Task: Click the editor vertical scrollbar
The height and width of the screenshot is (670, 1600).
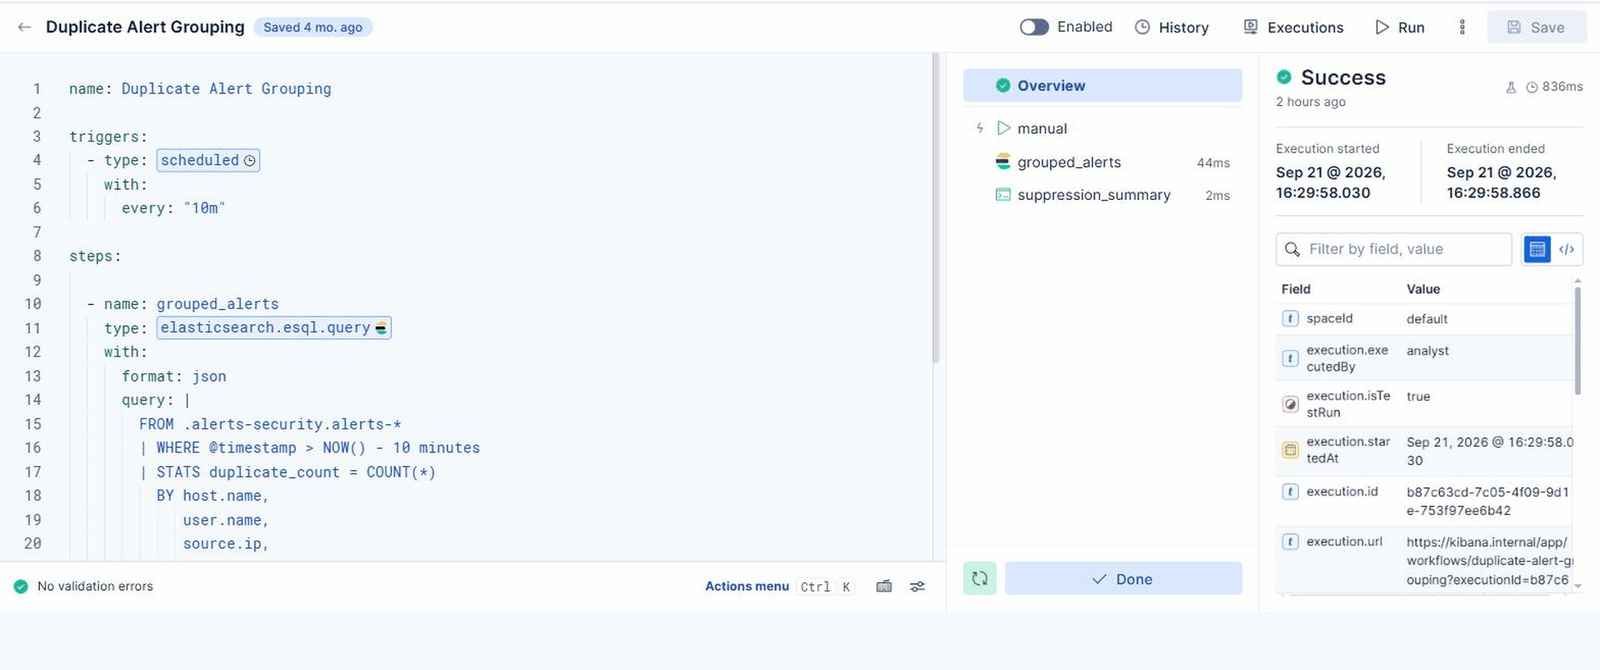Action: click(x=936, y=208)
